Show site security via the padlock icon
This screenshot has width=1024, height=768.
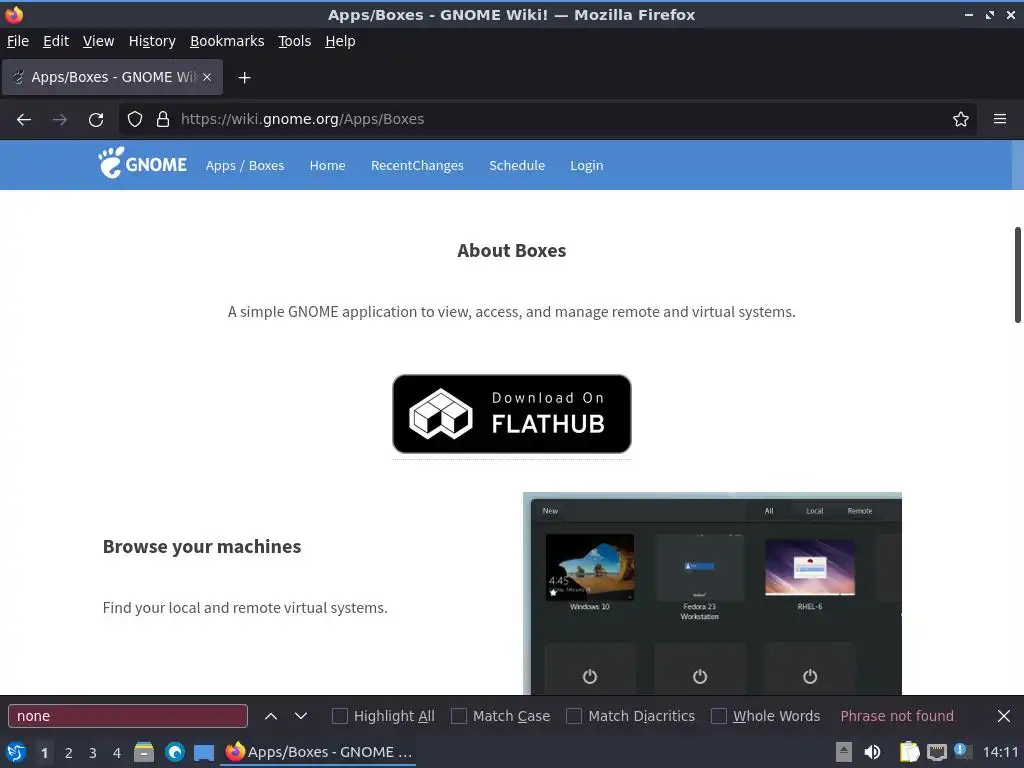pyautogui.click(x=163, y=119)
